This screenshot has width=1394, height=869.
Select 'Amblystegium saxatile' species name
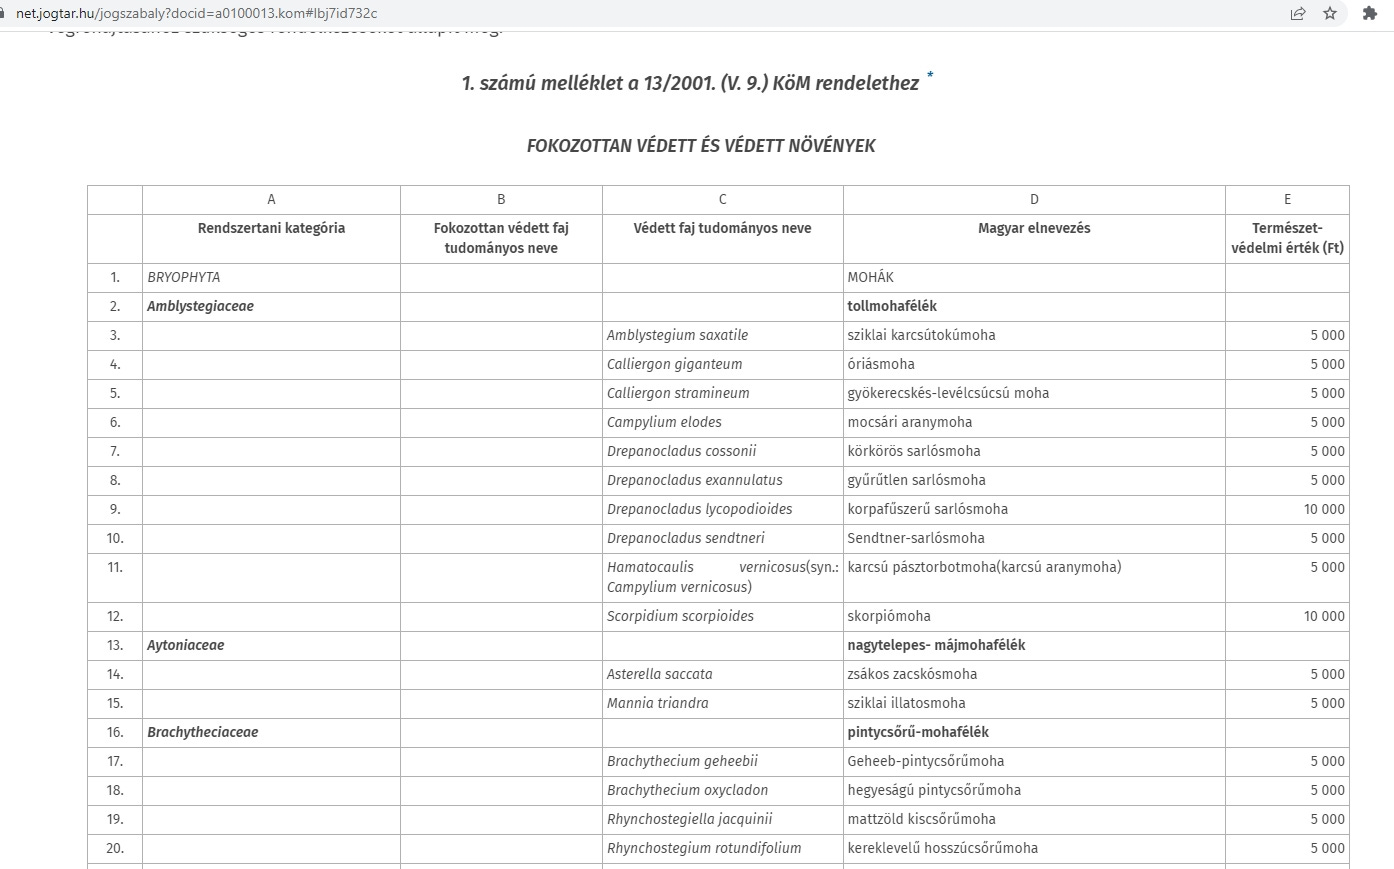click(677, 335)
